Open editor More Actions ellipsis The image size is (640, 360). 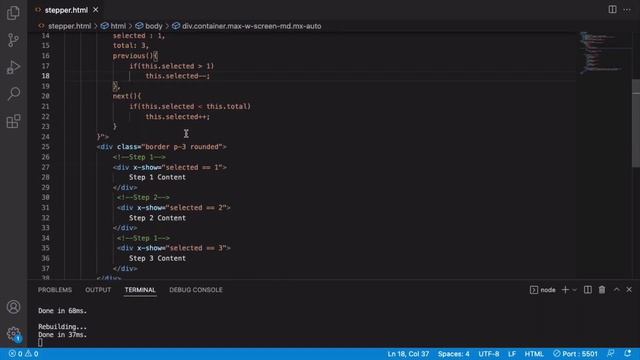point(627,10)
